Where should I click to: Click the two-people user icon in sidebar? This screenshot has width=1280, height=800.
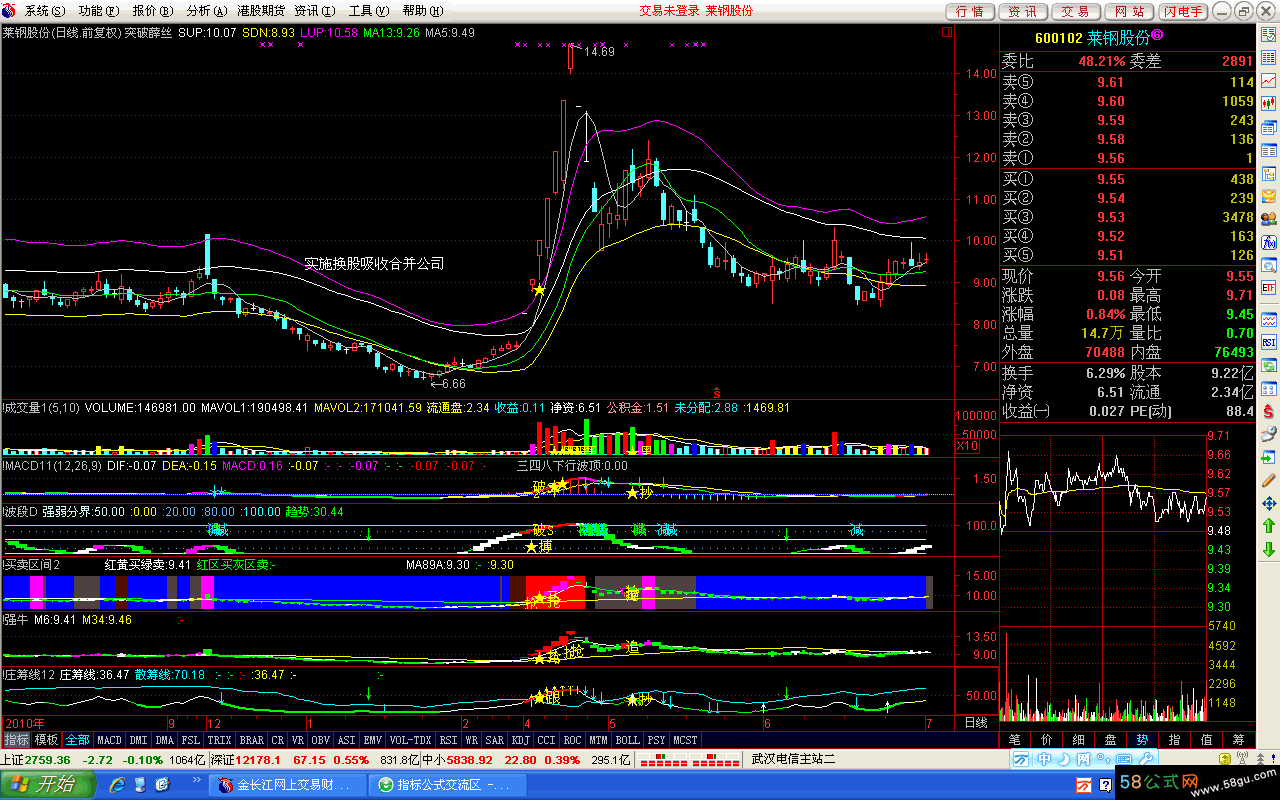tap(1269, 218)
